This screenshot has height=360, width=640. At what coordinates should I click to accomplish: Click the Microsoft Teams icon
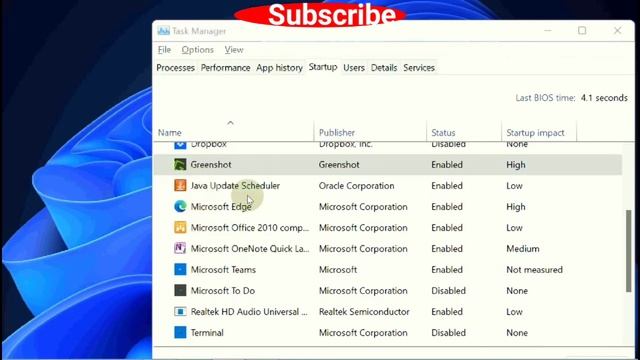pos(180,269)
